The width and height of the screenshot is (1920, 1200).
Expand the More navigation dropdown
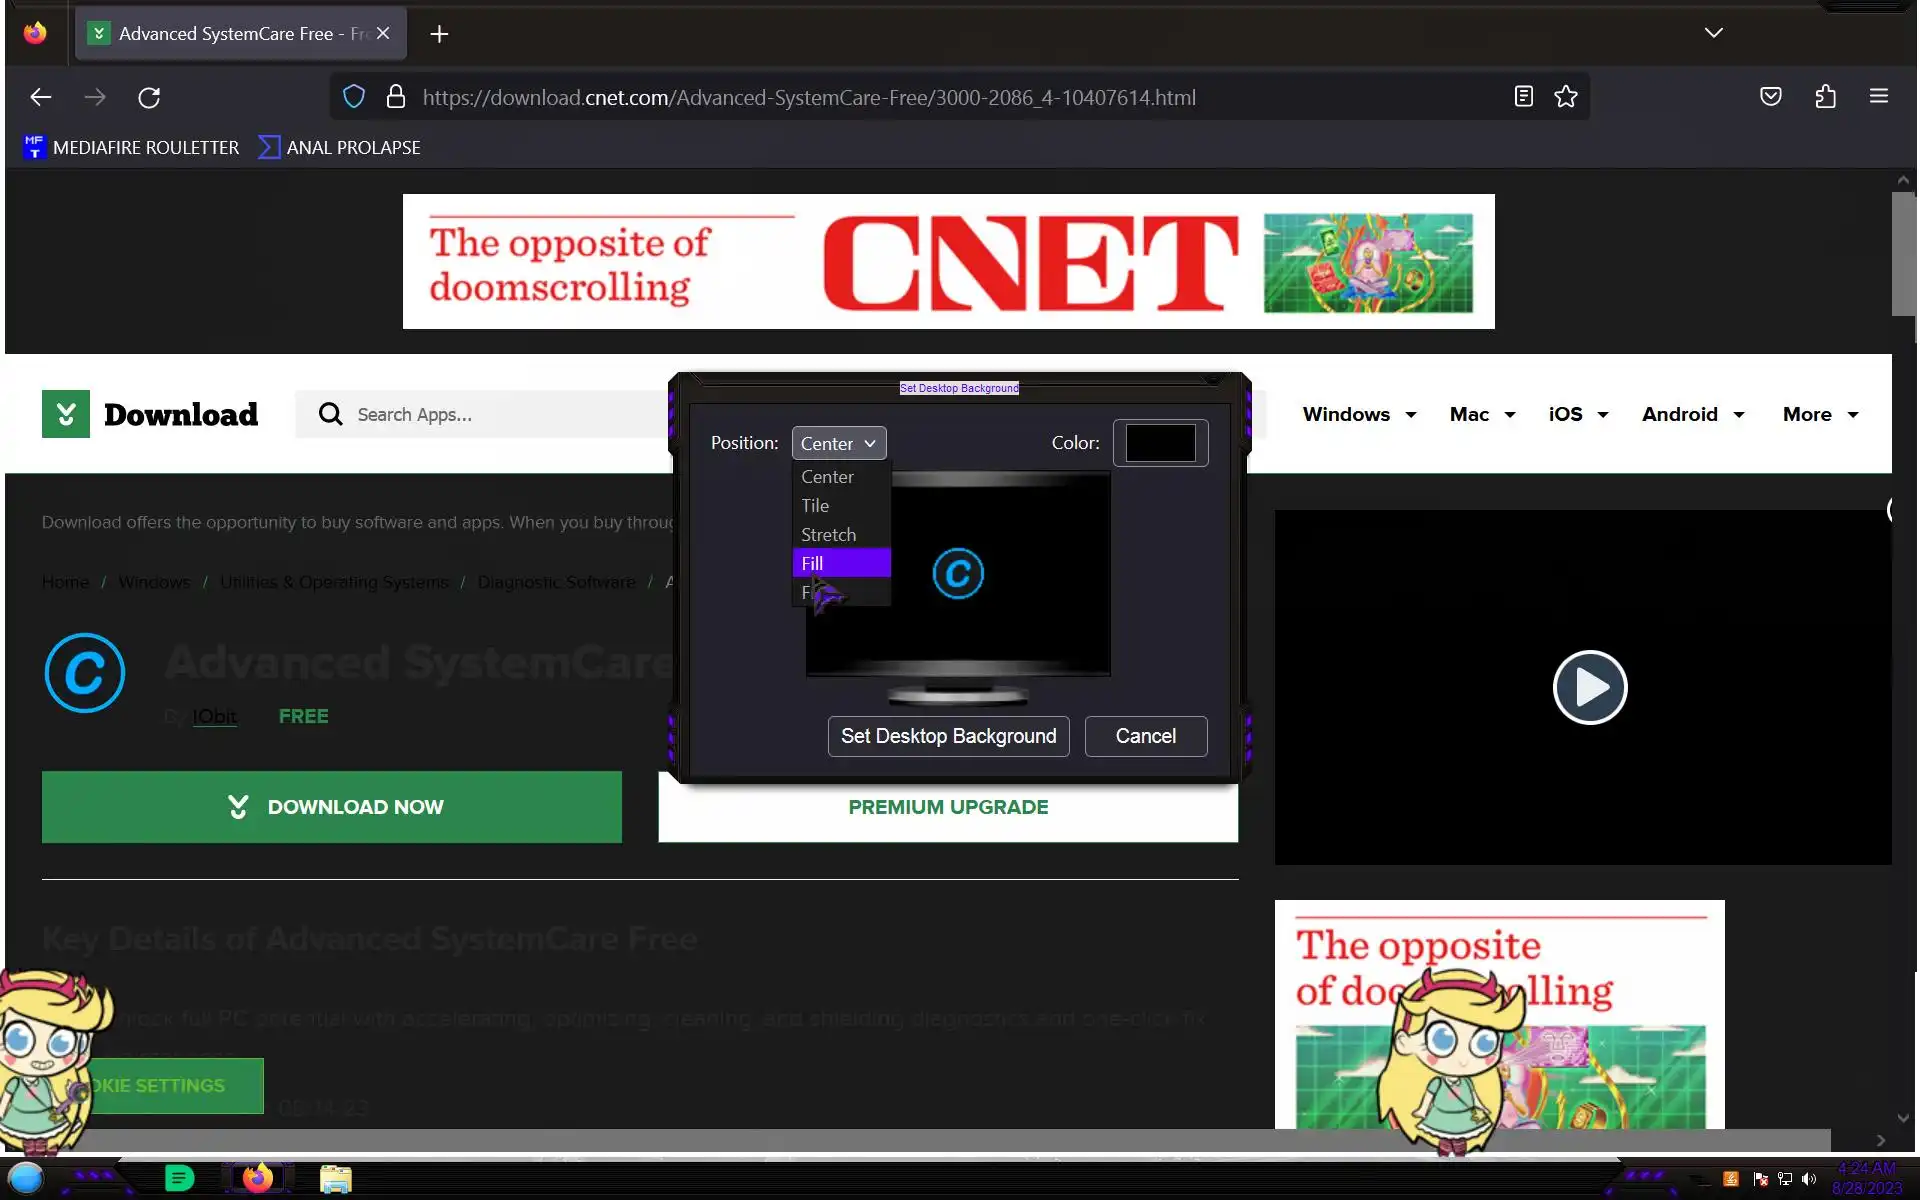1820,414
